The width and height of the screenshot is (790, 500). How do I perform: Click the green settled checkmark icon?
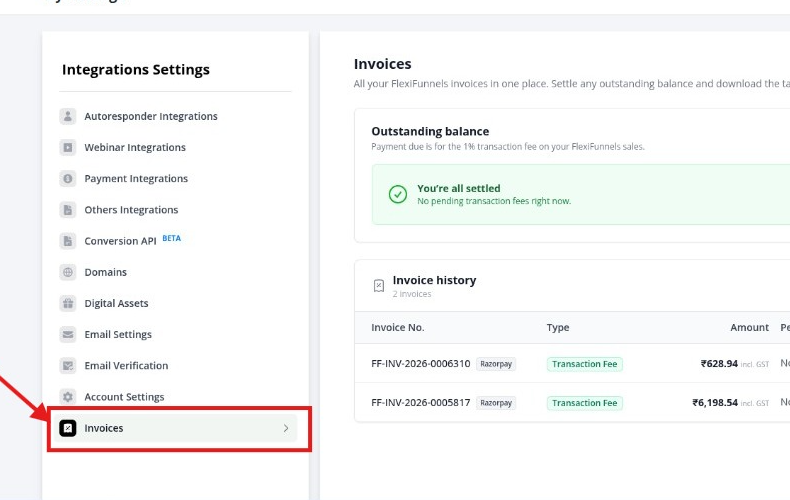point(398,194)
